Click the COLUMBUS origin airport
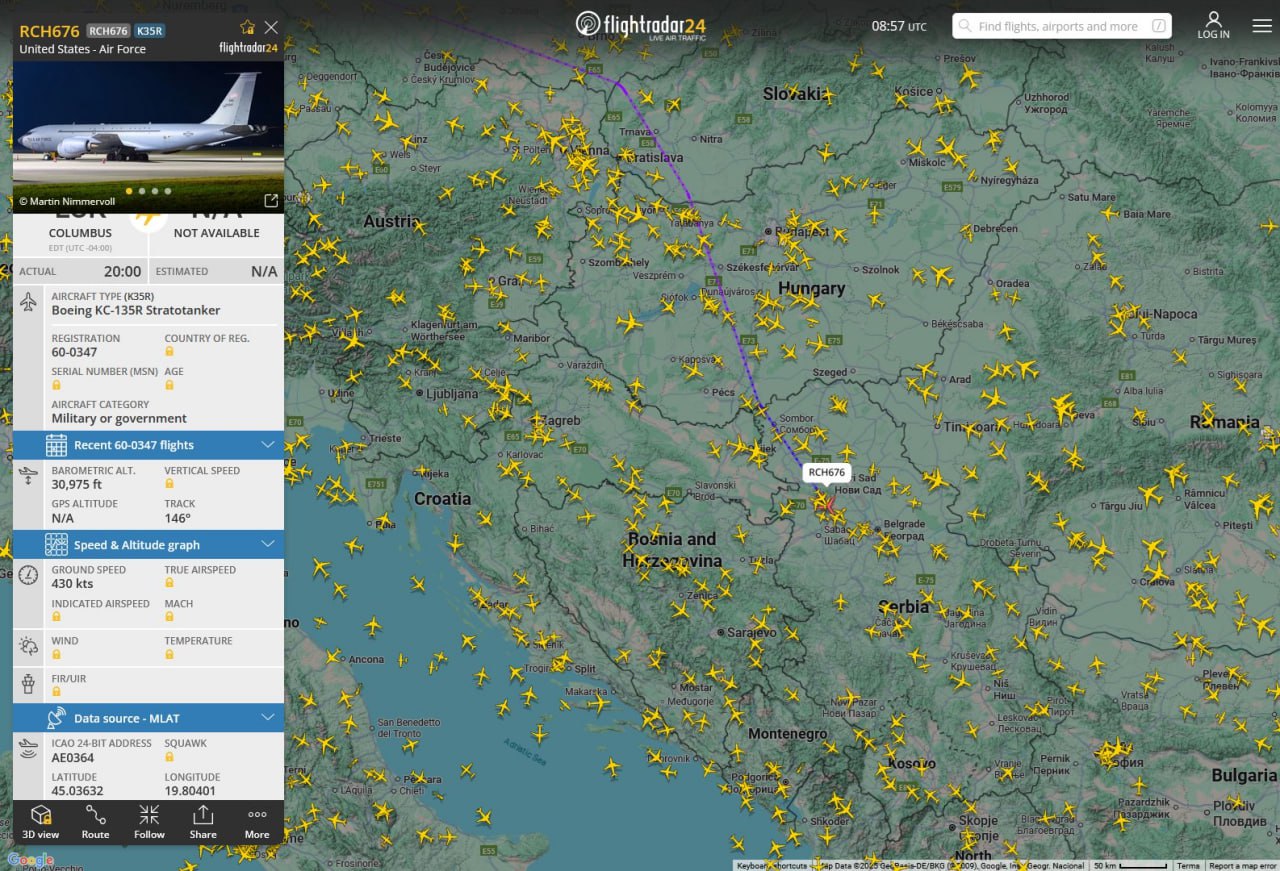Image resolution: width=1280 pixels, height=871 pixels. tap(81, 233)
